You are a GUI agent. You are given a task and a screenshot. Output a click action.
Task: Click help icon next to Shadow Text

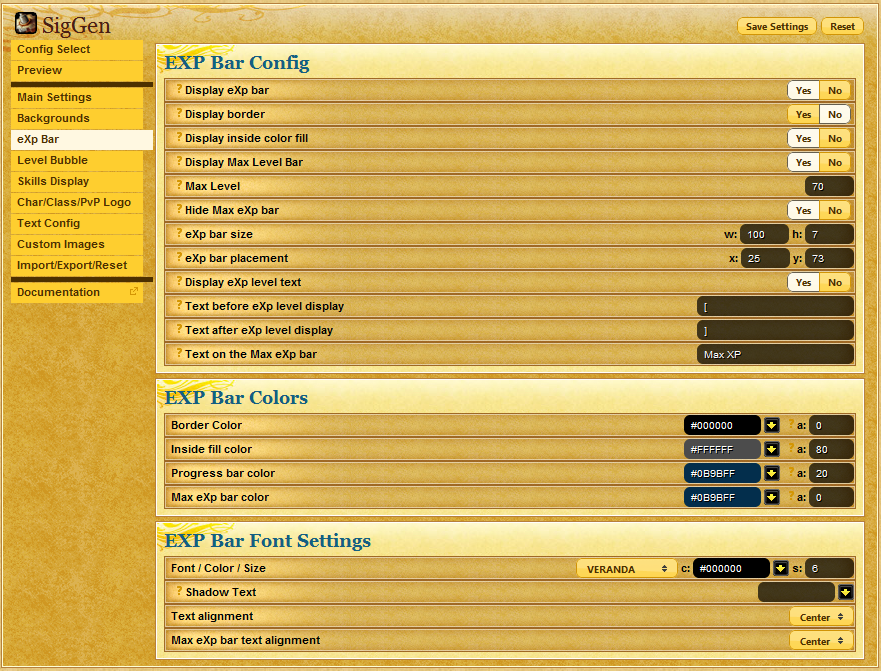tap(179, 592)
